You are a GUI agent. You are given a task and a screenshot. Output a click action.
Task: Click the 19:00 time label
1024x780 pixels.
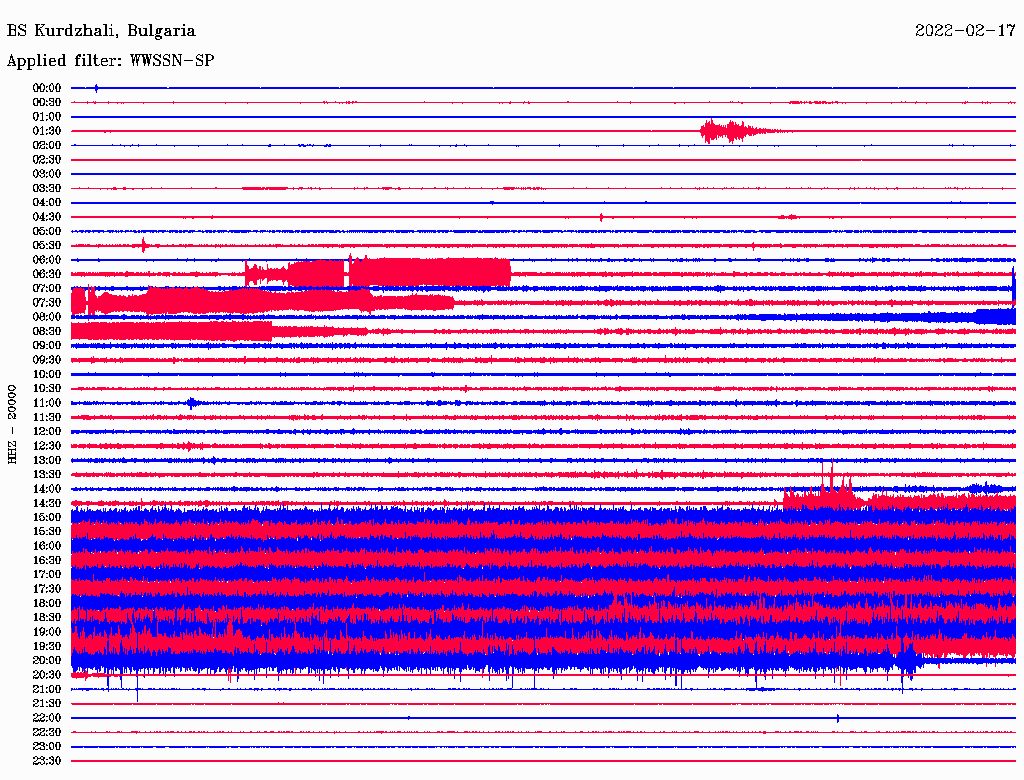pos(47,632)
